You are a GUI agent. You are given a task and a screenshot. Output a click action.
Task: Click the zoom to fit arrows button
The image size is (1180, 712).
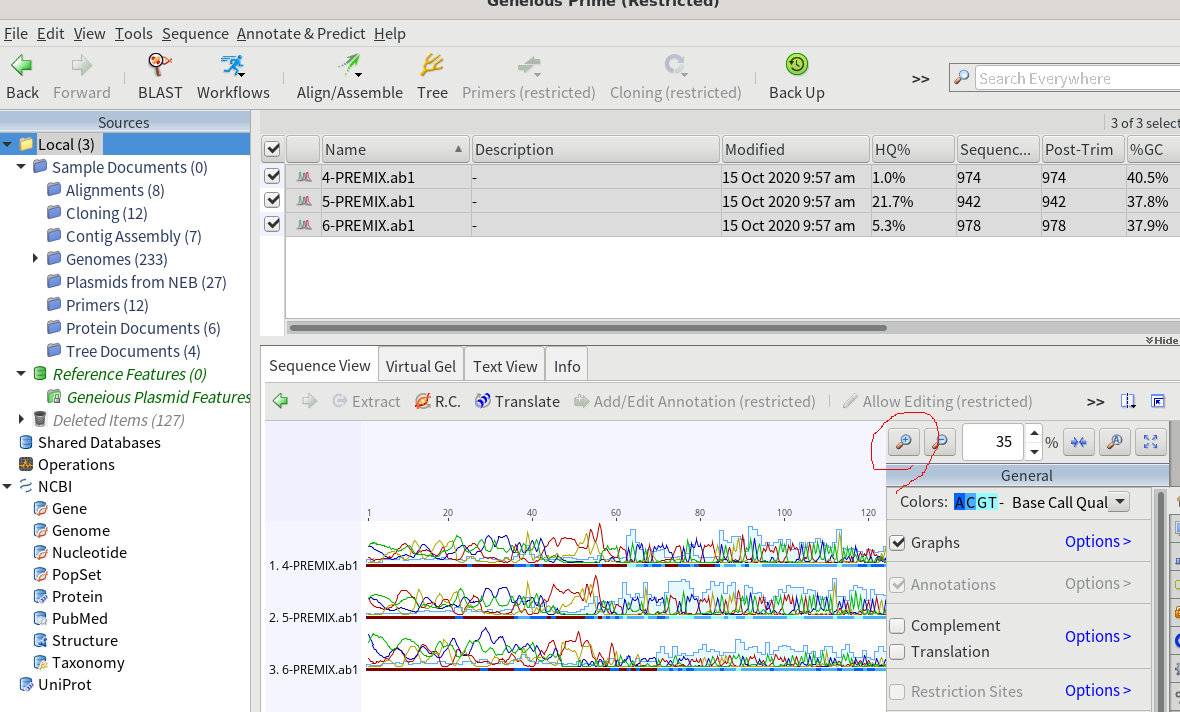pyautogui.click(x=1078, y=442)
